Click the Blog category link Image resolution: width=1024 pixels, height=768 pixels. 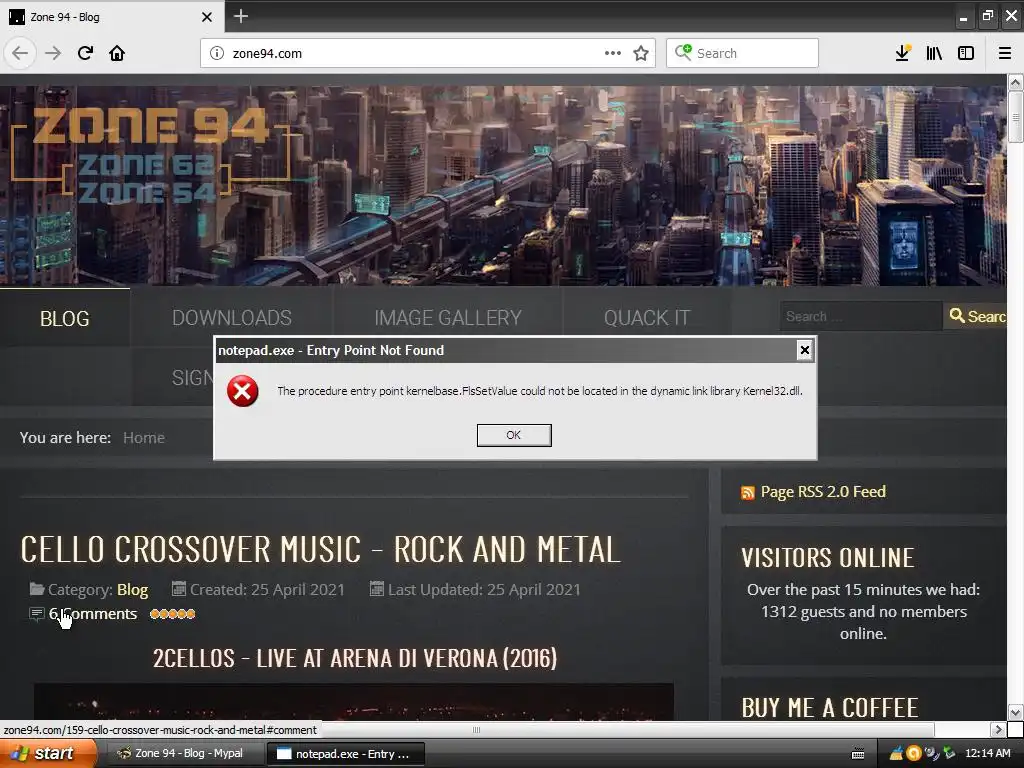click(133, 590)
